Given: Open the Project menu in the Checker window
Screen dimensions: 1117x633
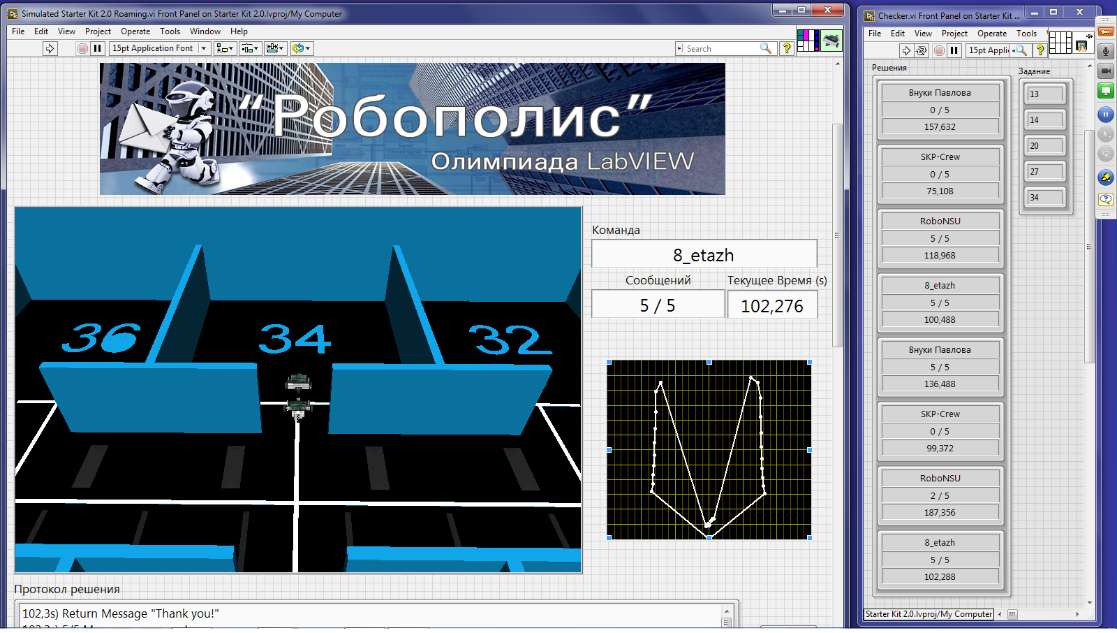Looking at the screenshot, I should 954,33.
